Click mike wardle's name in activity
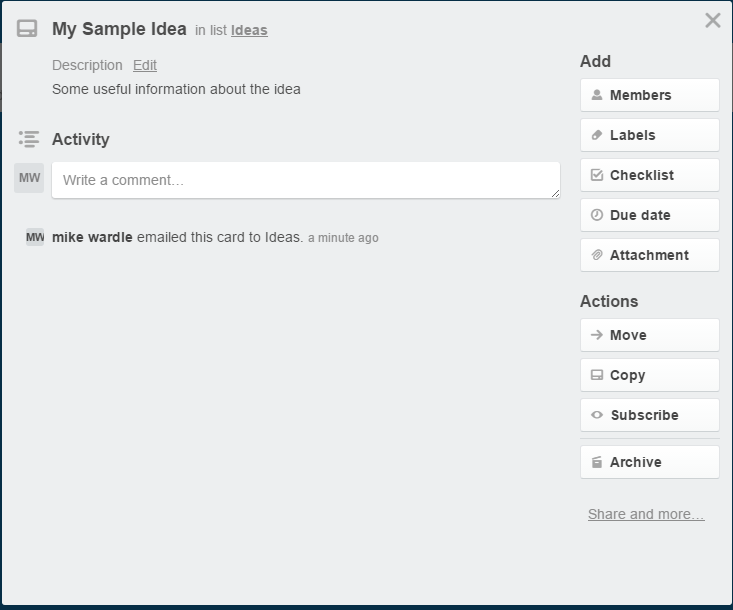733x610 pixels. pyautogui.click(x=92, y=237)
